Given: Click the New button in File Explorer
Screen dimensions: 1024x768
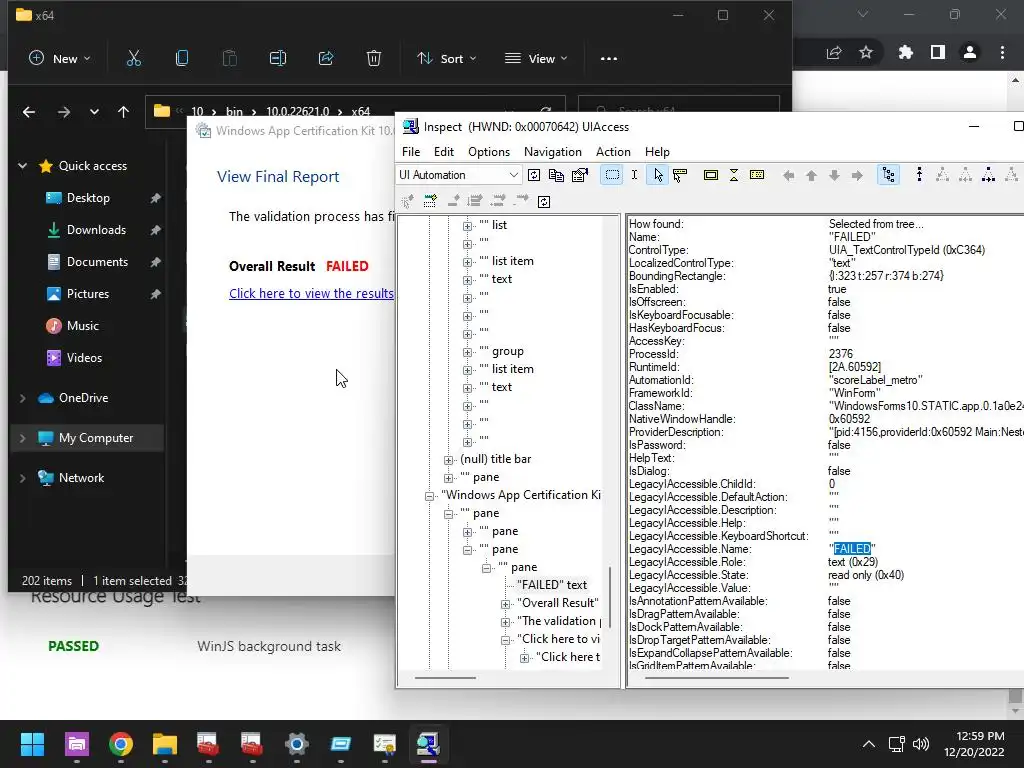Looking at the screenshot, I should click(x=59, y=58).
